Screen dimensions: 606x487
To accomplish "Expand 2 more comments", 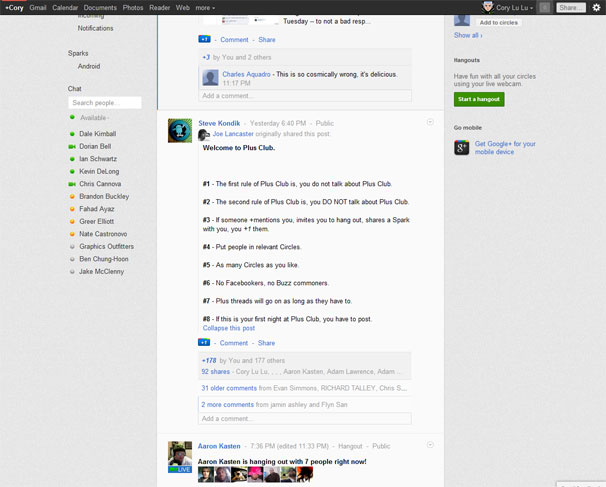I will (227, 405).
